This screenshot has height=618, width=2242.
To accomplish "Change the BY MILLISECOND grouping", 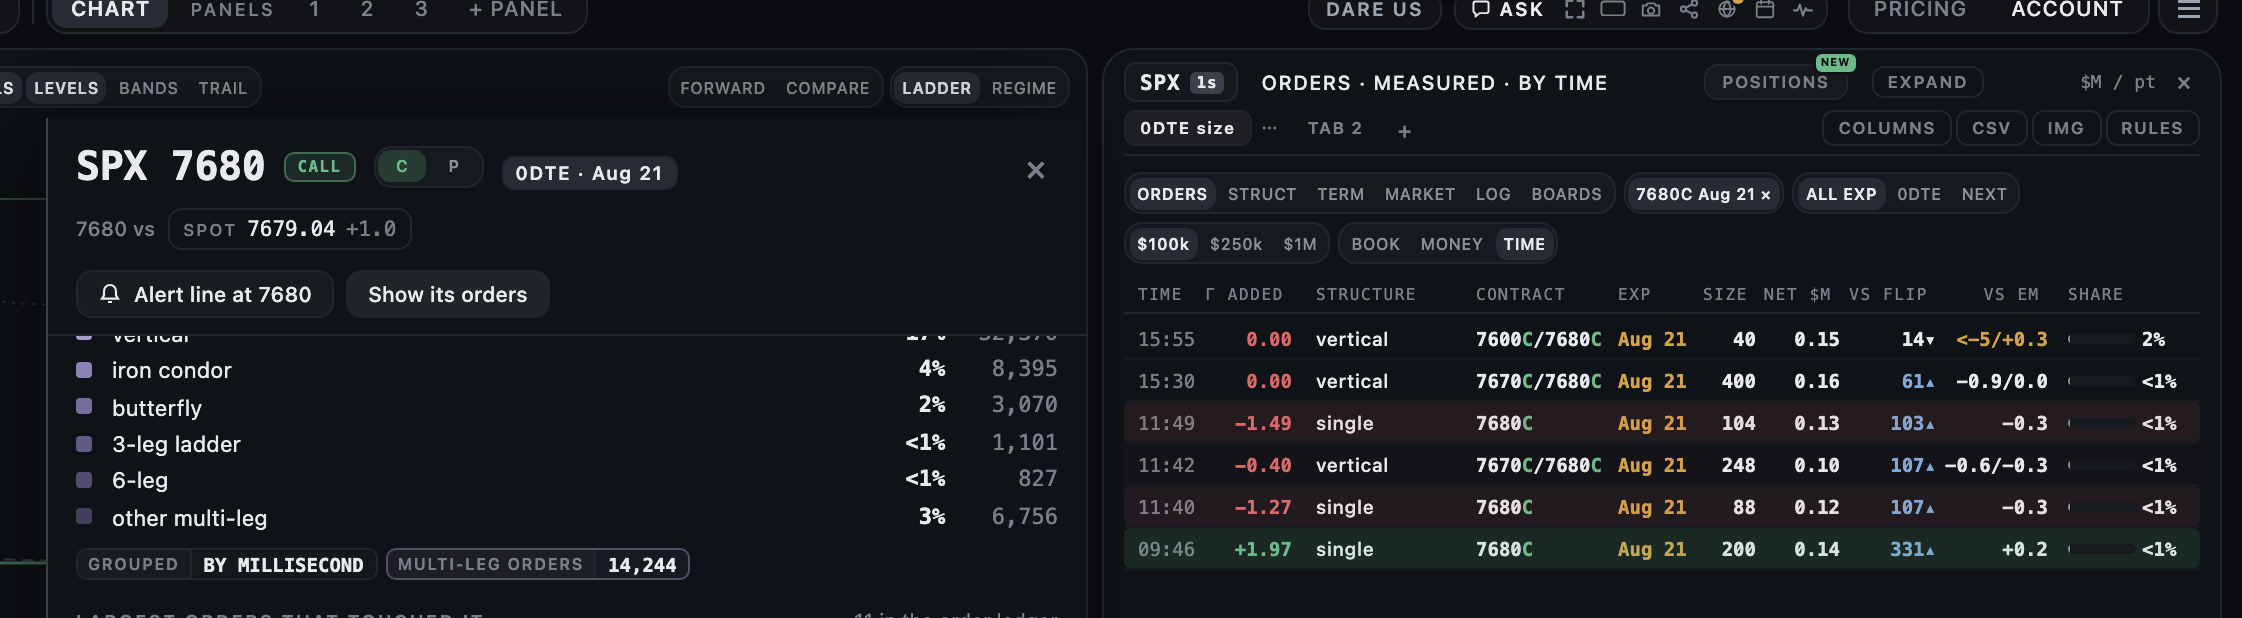I will click(x=283, y=565).
